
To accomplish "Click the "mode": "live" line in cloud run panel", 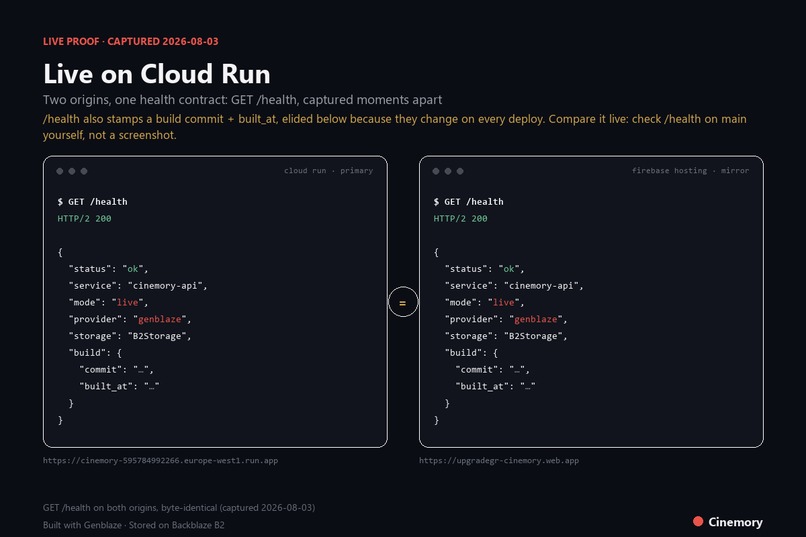I will pos(108,302).
